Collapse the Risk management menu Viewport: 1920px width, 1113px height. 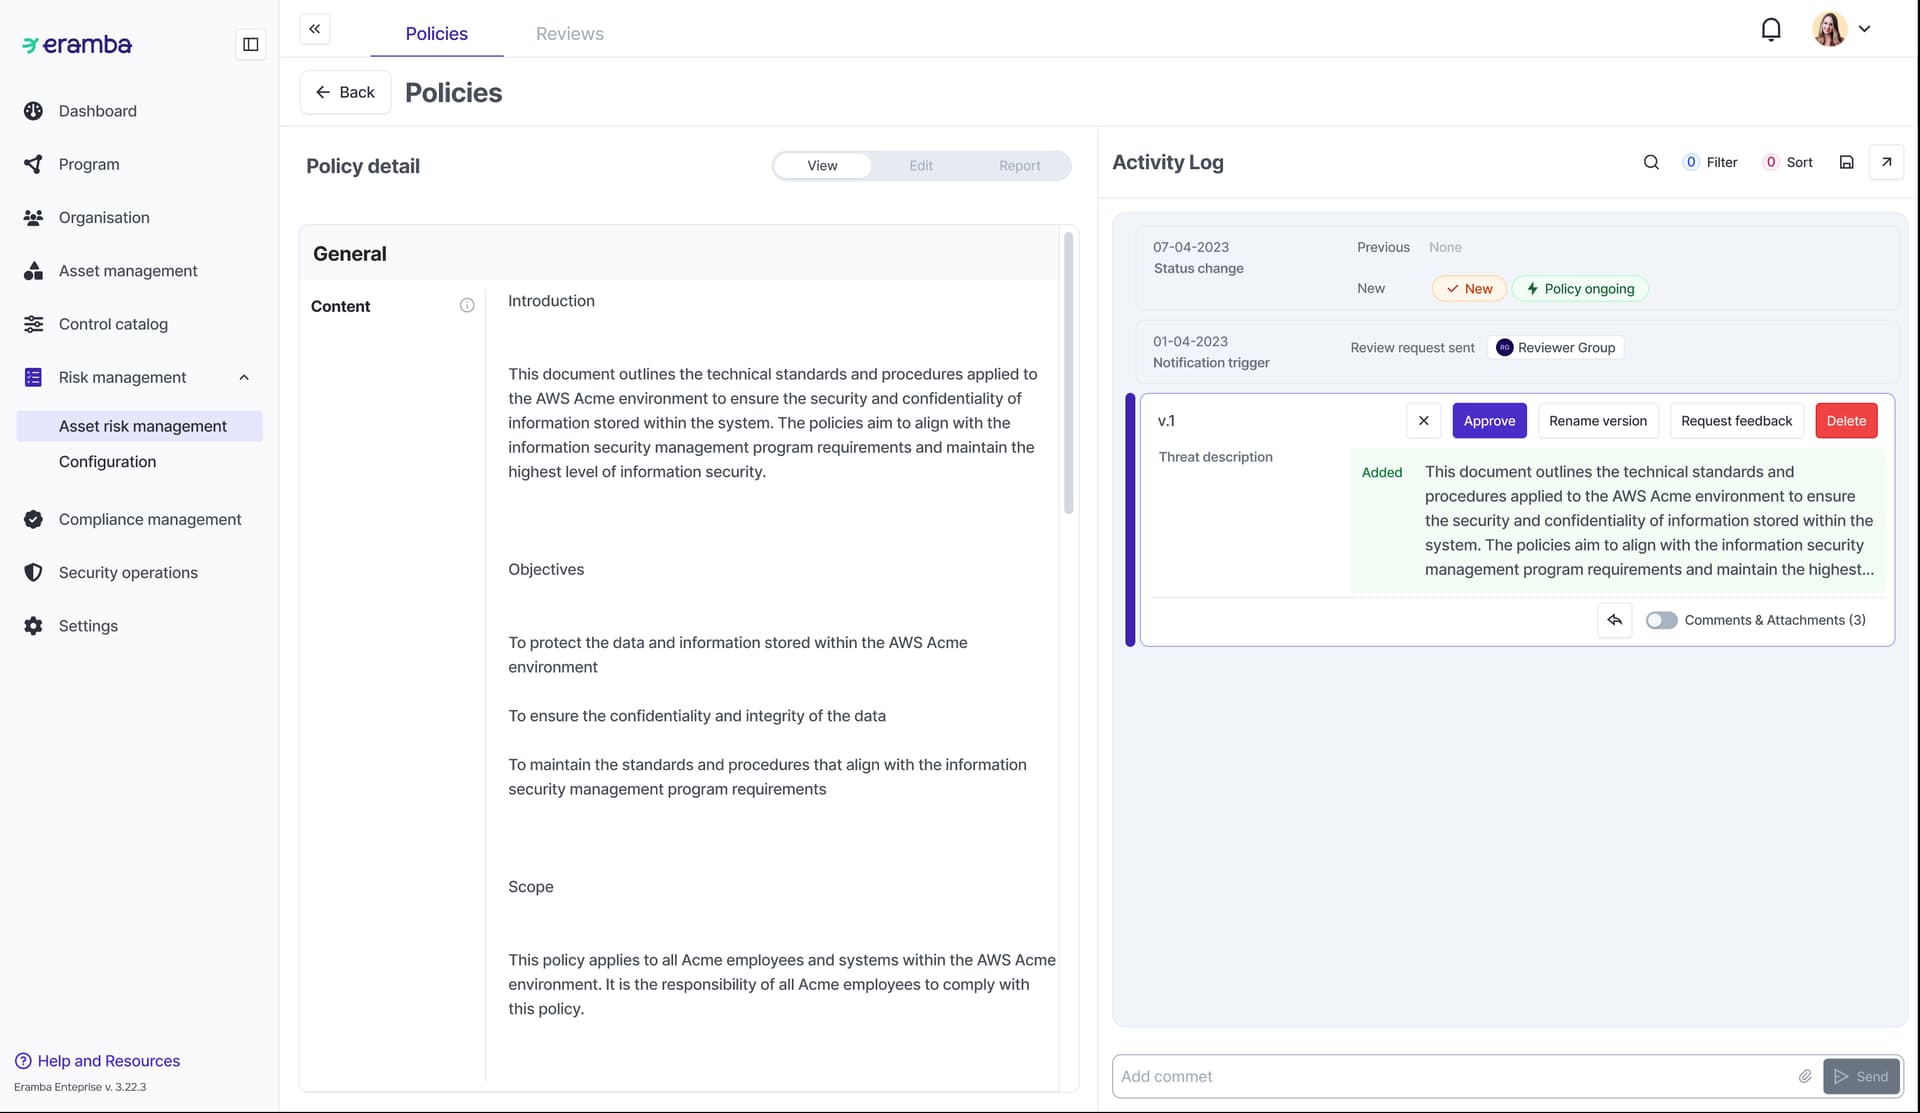click(244, 377)
